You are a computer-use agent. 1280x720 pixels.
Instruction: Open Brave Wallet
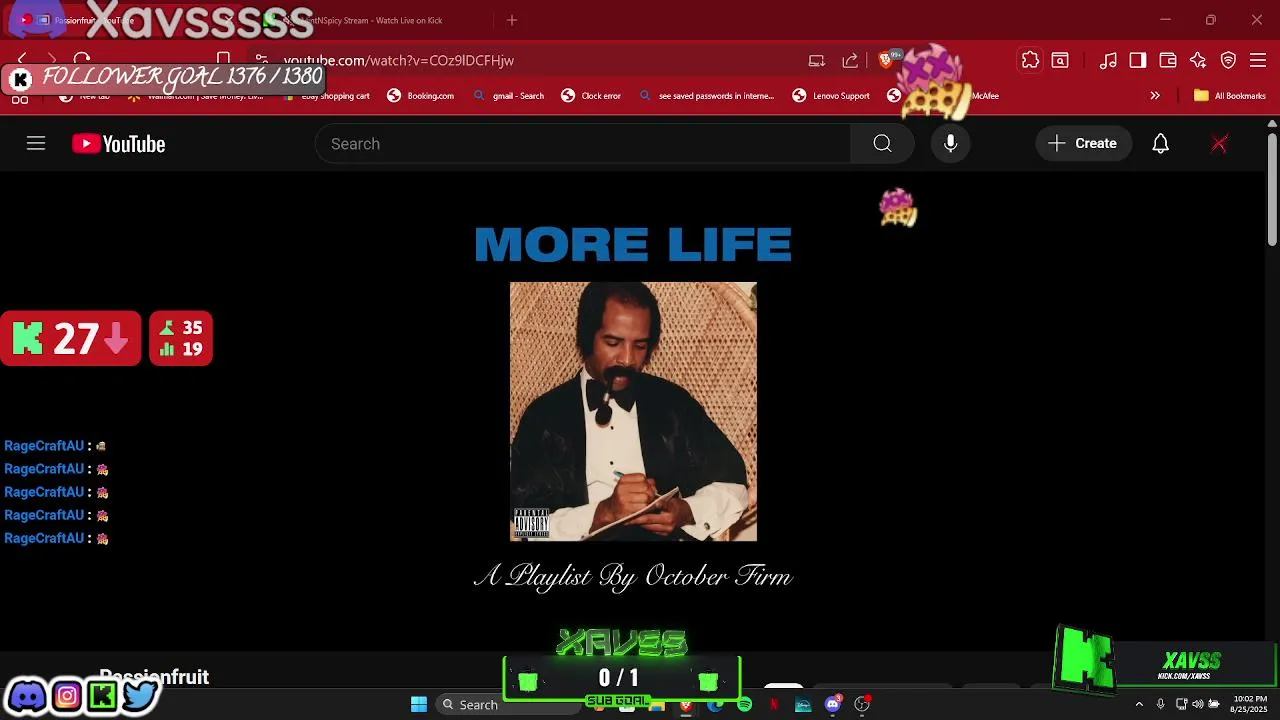coord(1168,60)
